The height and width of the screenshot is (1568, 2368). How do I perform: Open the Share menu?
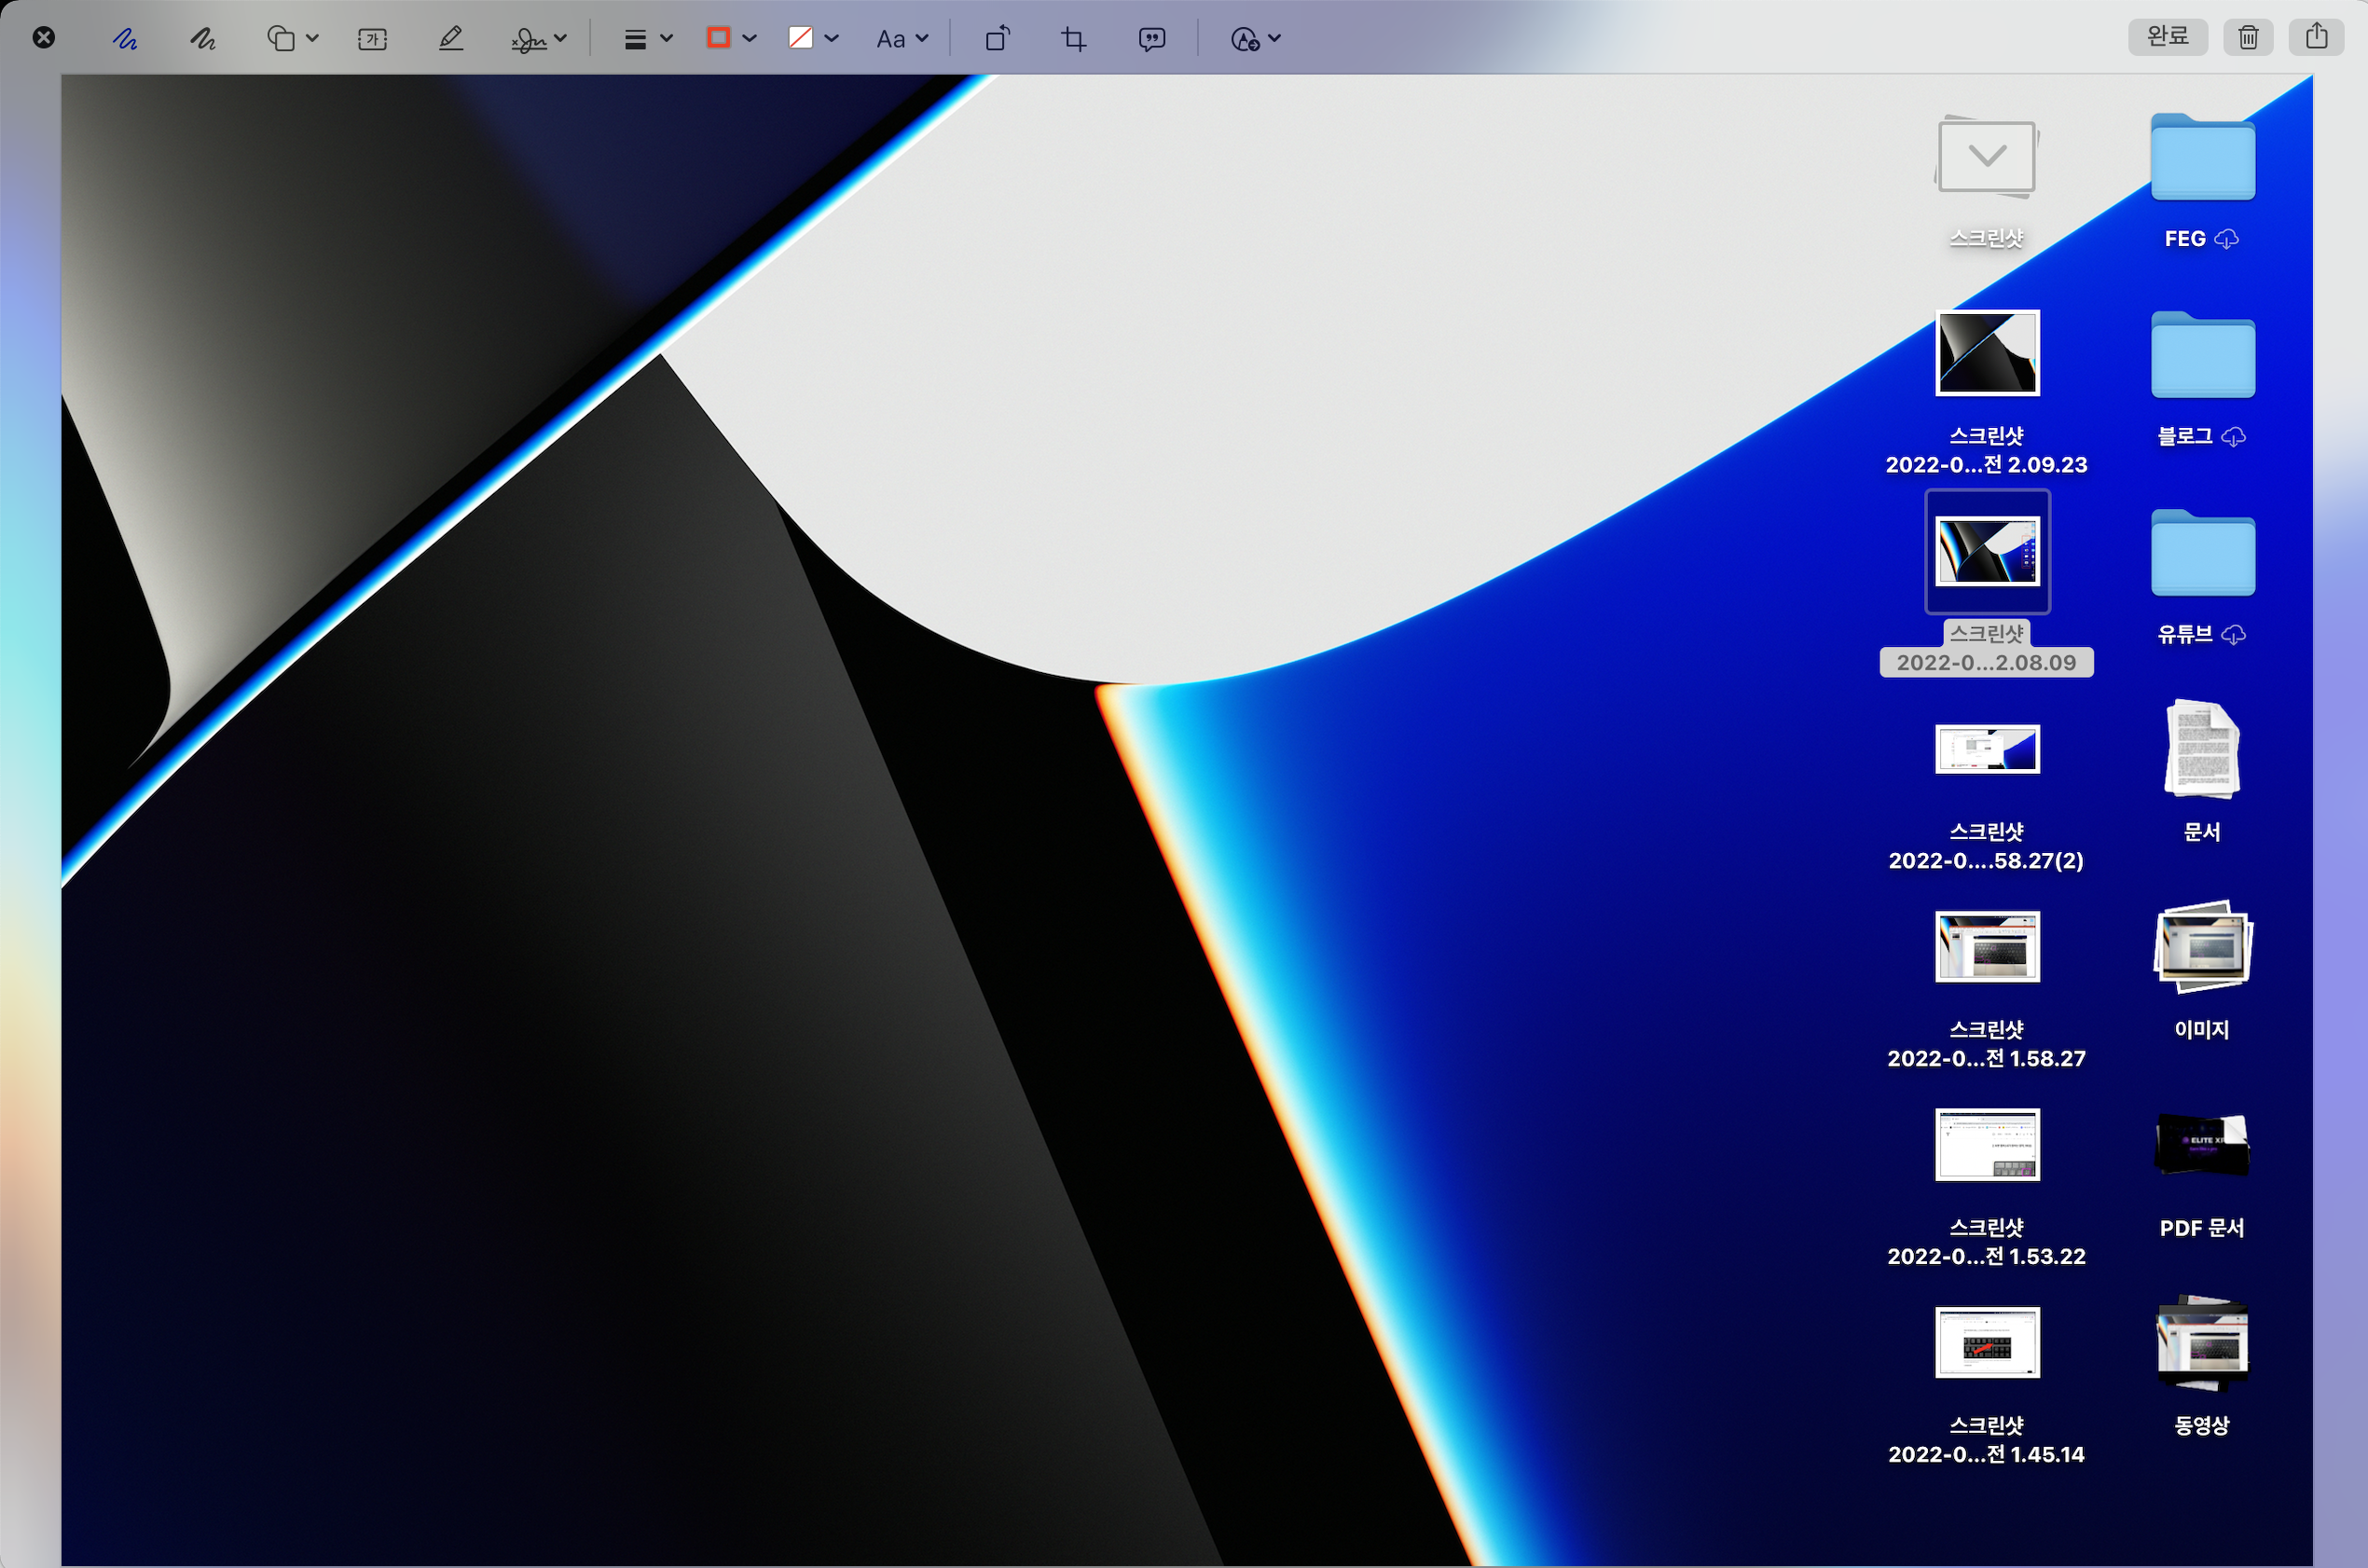pyautogui.click(x=2316, y=37)
